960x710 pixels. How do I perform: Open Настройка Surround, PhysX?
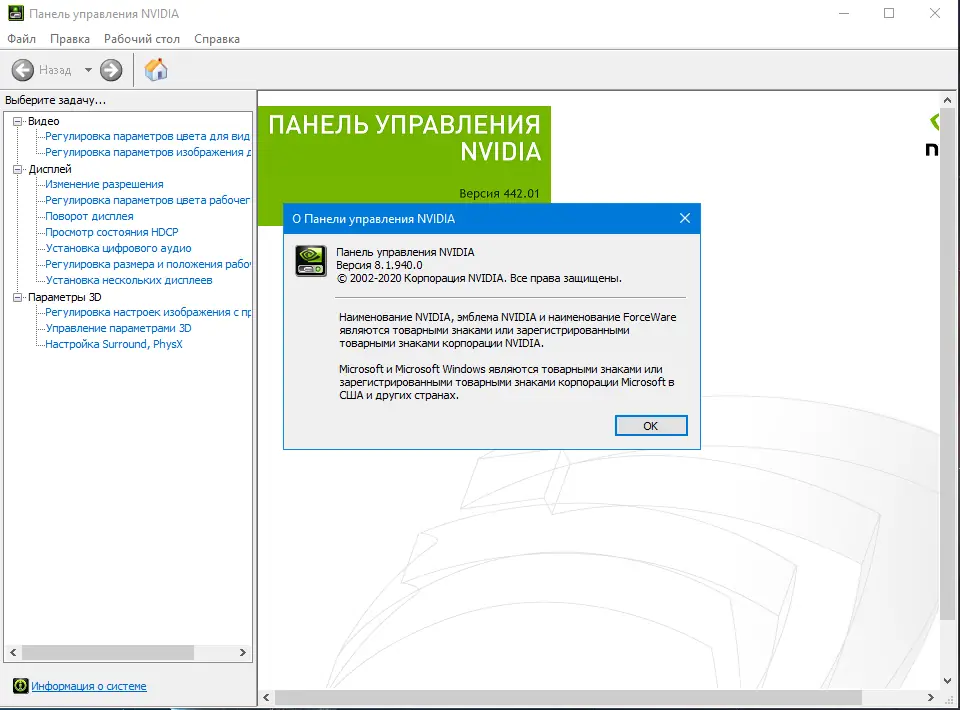114,344
